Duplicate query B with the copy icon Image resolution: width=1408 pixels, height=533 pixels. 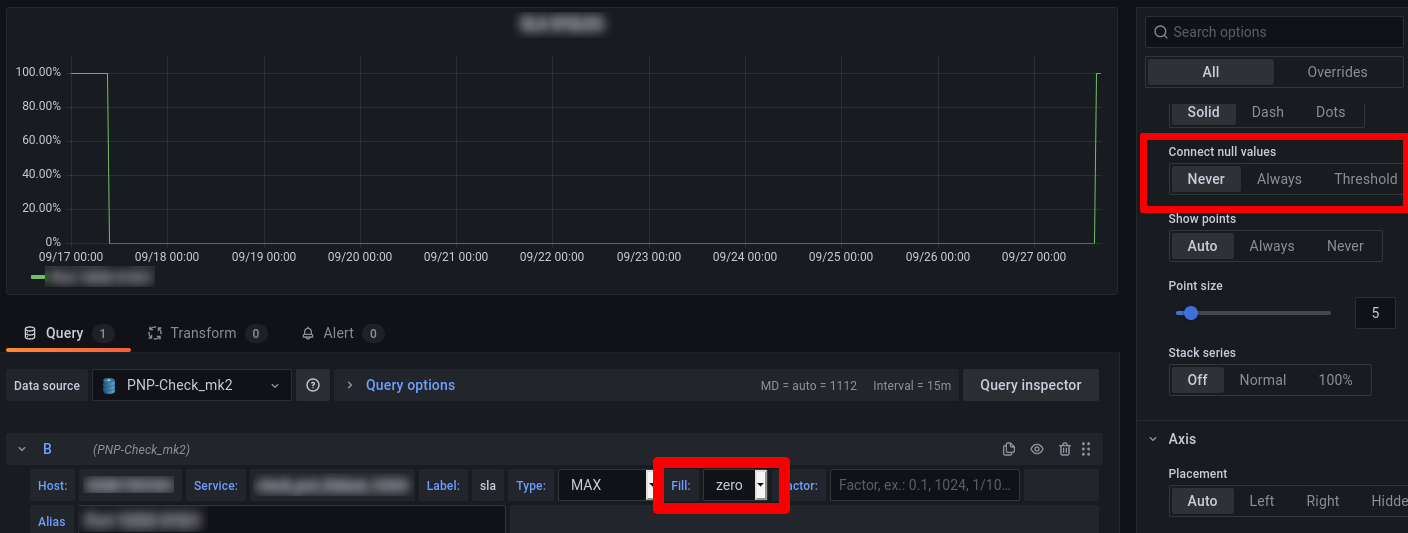point(1009,449)
